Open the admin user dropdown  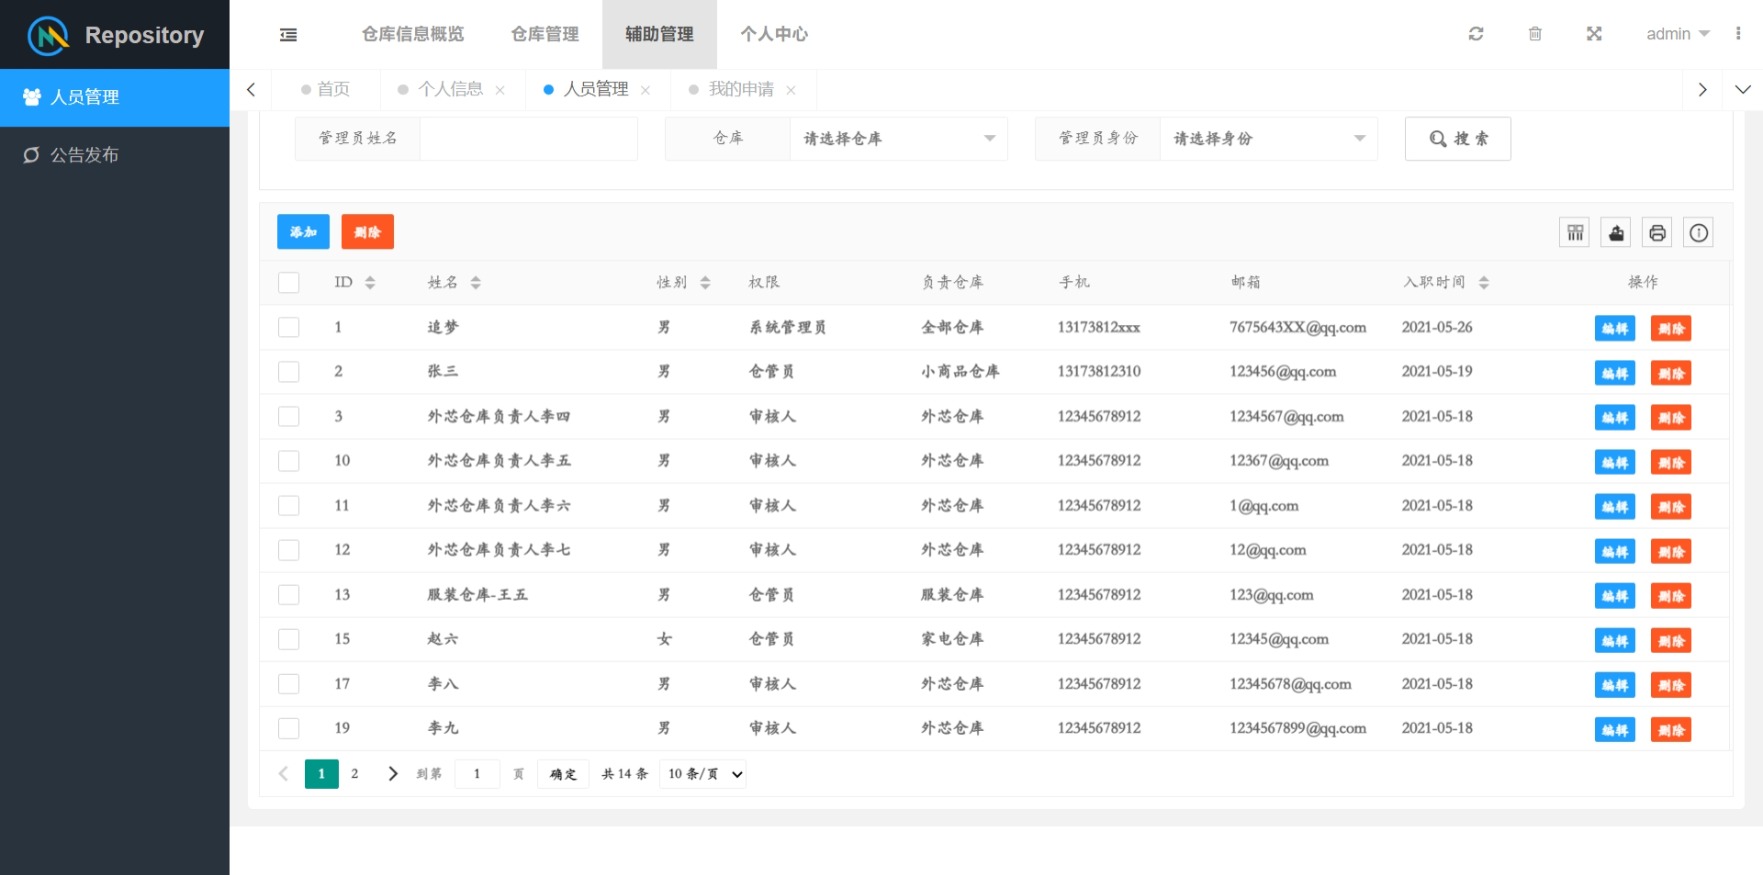[1677, 34]
